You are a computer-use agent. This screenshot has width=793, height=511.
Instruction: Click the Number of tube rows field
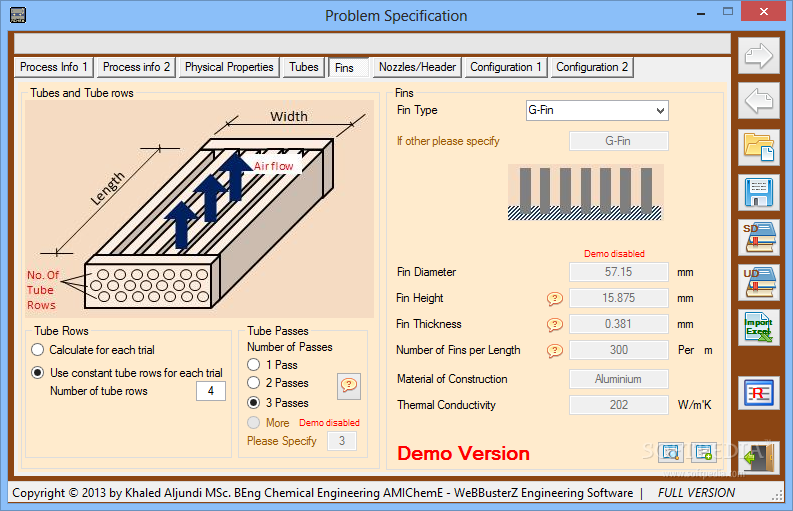(211, 391)
